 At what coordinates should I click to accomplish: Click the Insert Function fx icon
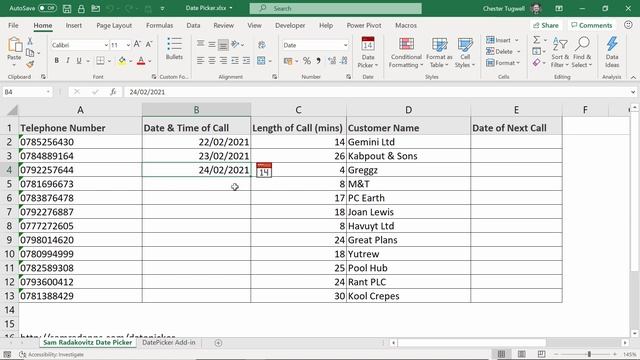click(x=113, y=92)
